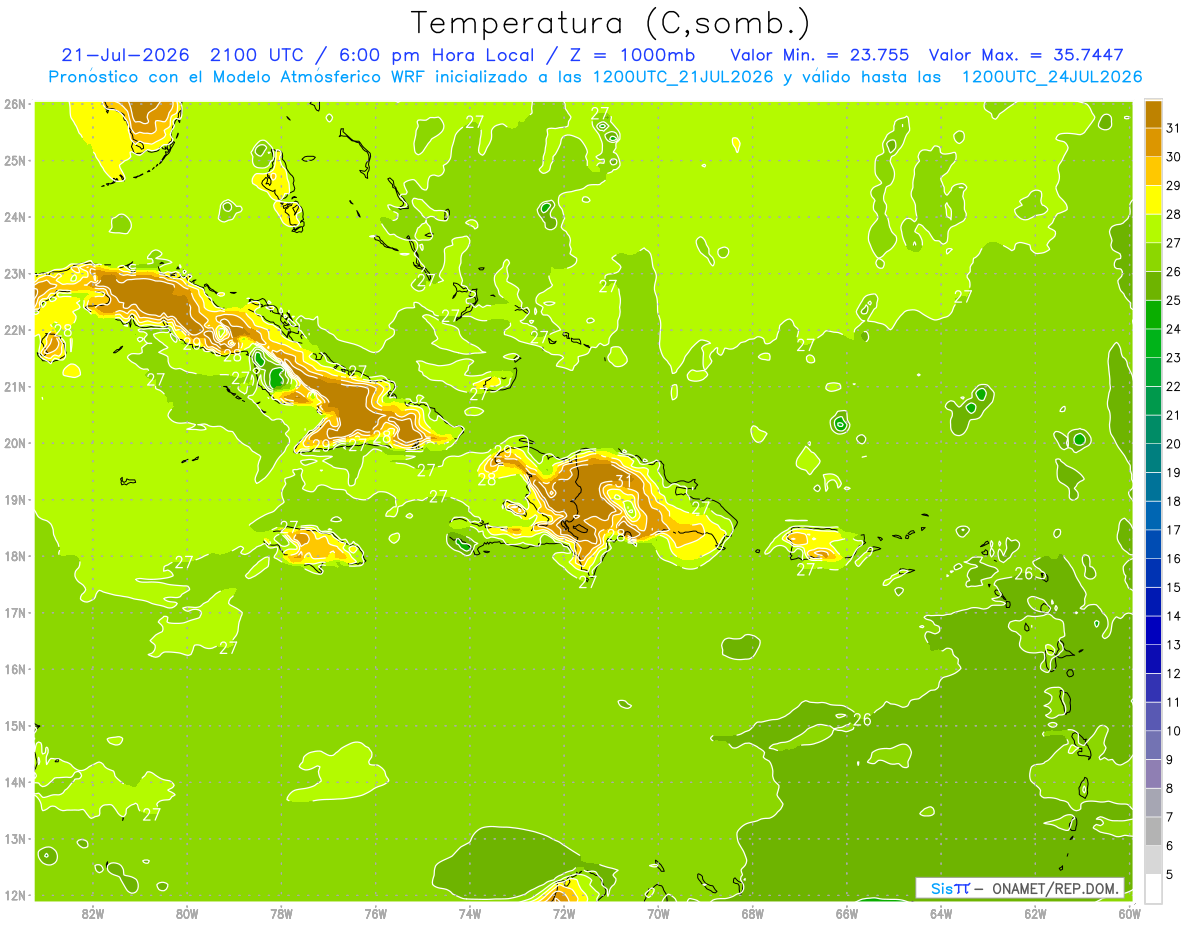The image size is (1200, 927).
Task: Click the 24N latitude axis label
Action: pos(15,217)
